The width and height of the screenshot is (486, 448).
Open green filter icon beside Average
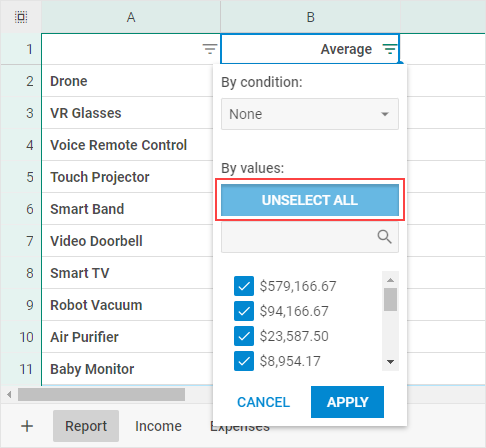coord(390,49)
